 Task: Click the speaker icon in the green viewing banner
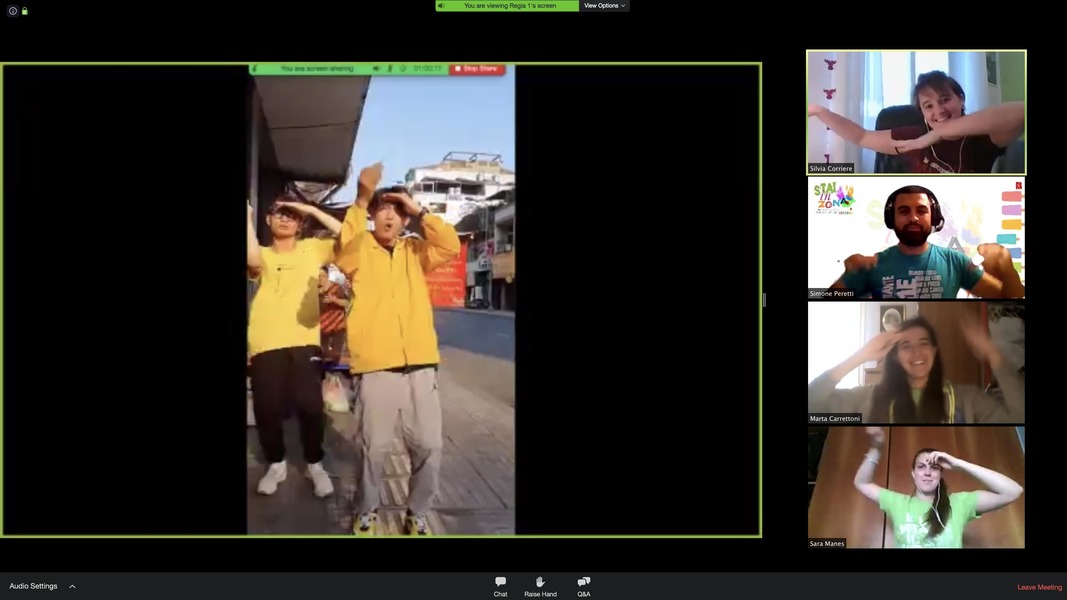pos(441,6)
